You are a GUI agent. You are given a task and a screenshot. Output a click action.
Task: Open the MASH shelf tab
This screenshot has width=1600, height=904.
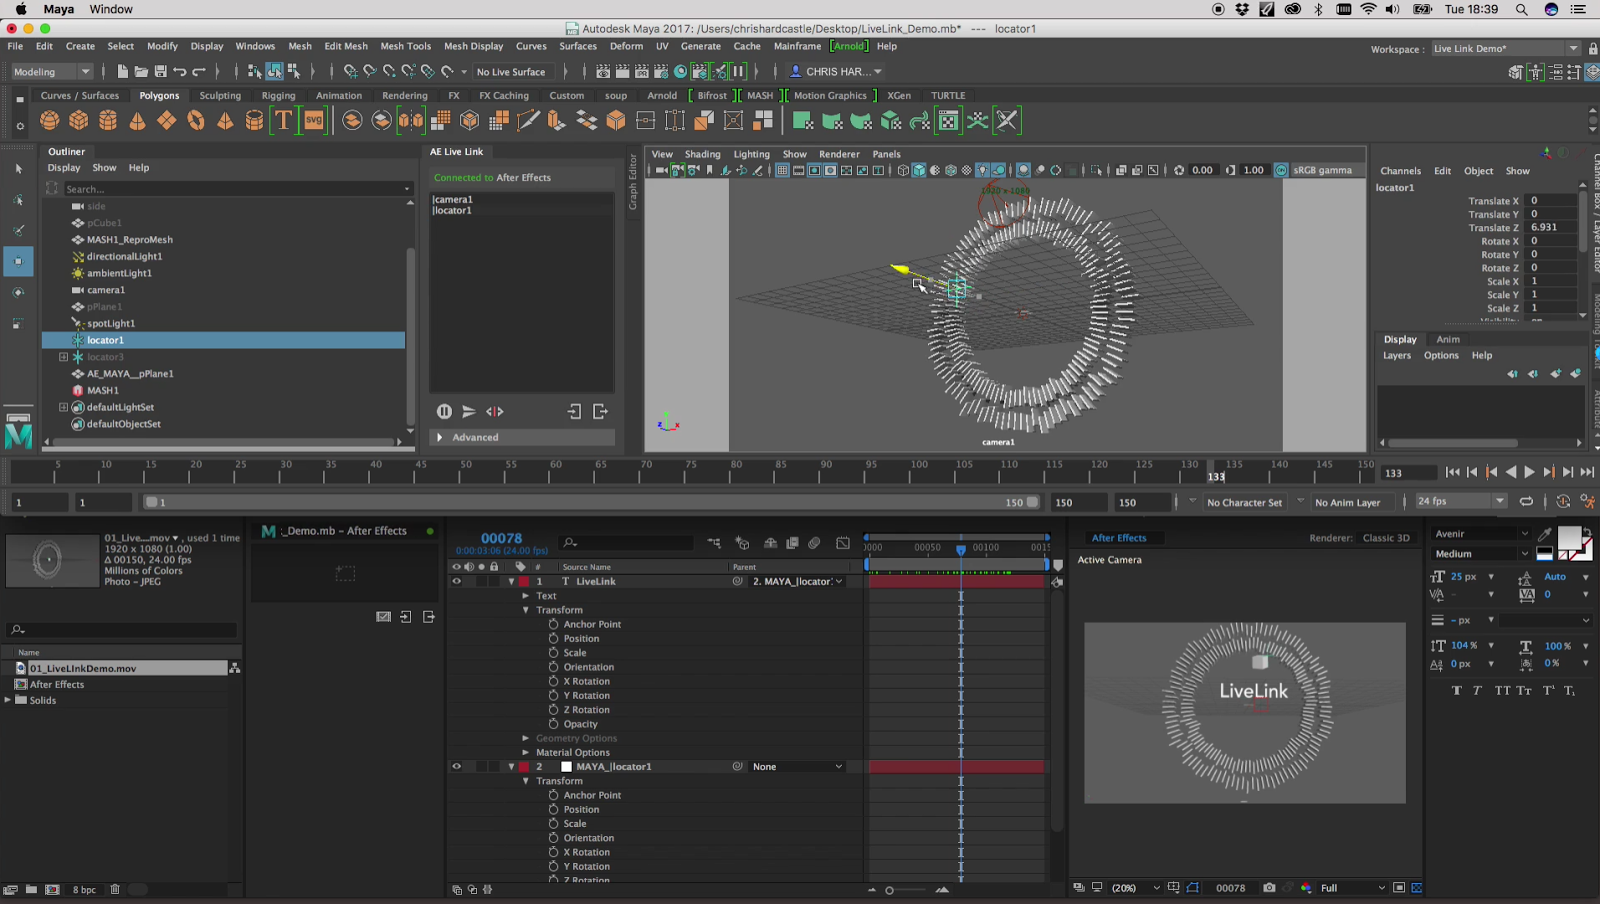pyautogui.click(x=760, y=96)
